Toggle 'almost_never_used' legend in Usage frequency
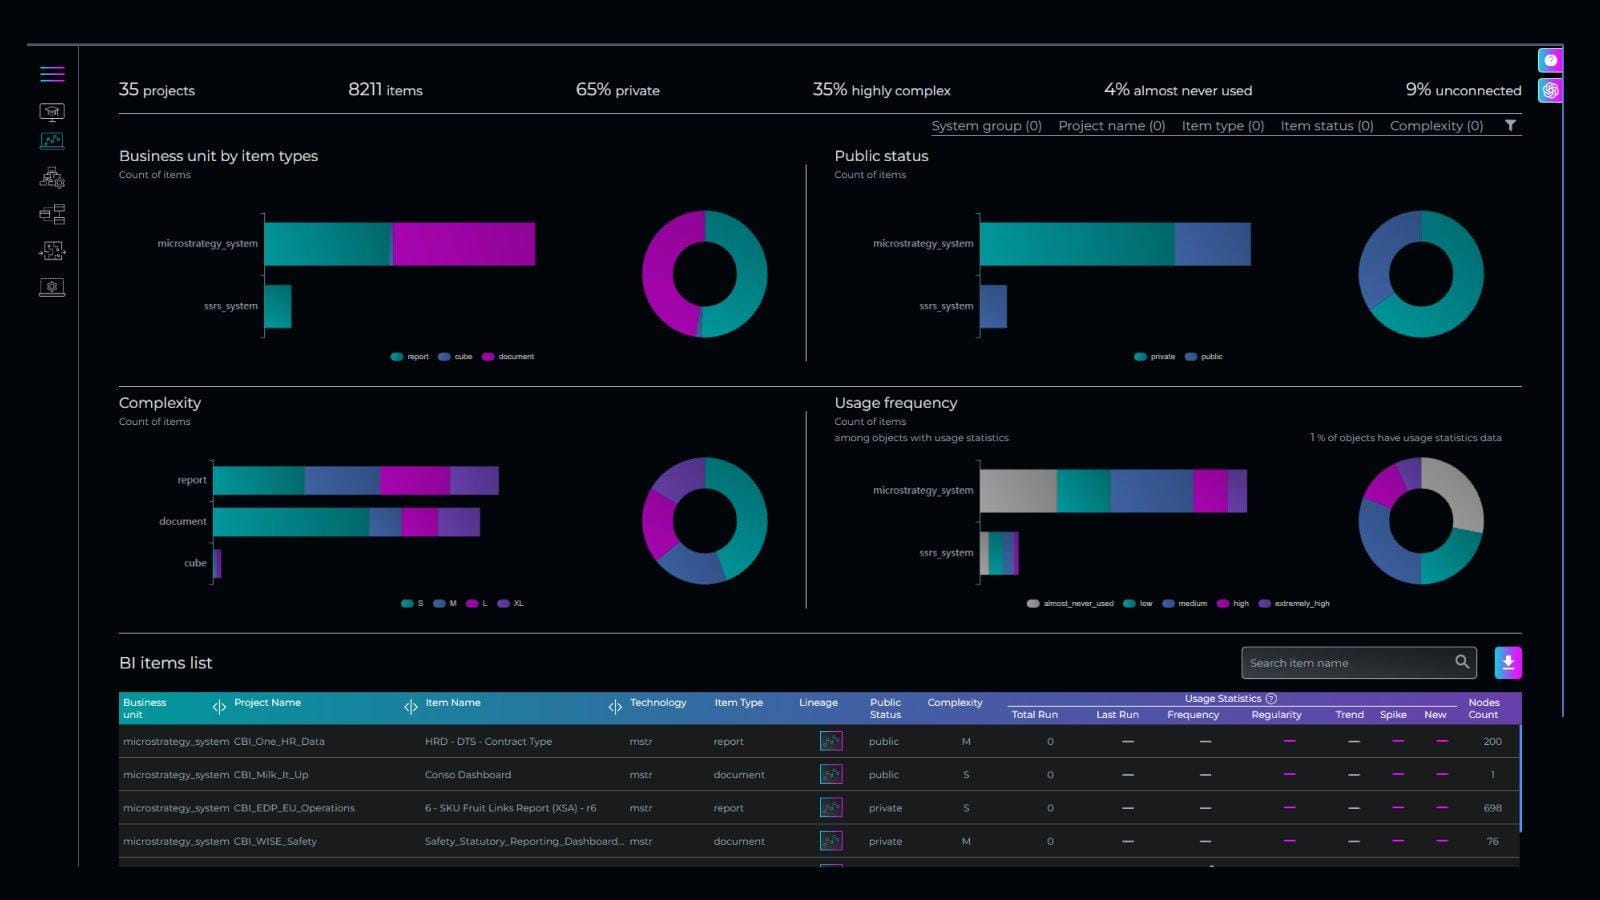The image size is (1600, 900). point(1070,604)
